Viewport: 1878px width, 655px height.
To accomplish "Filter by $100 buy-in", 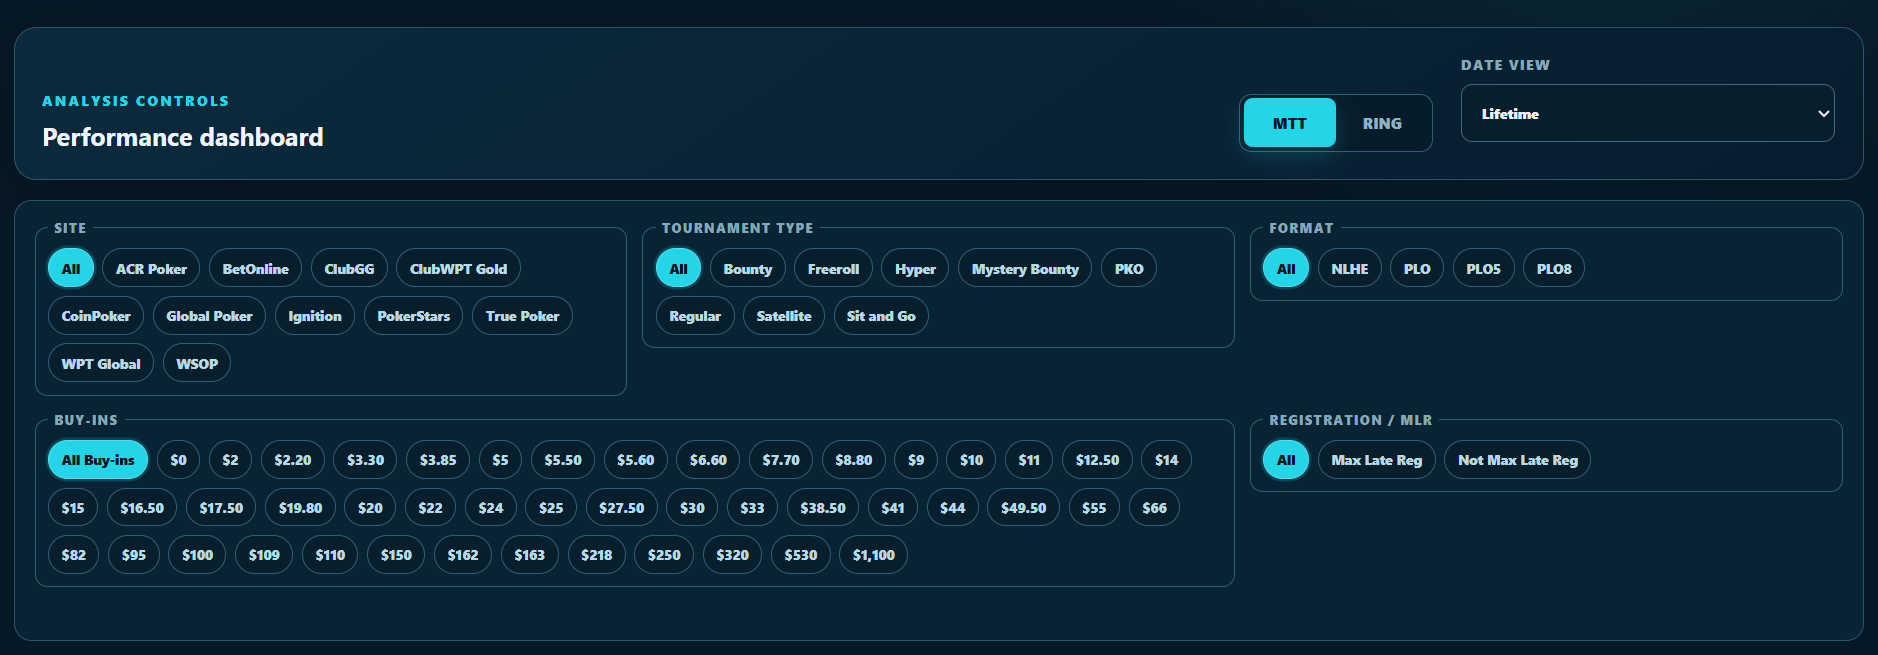I will click(x=197, y=554).
